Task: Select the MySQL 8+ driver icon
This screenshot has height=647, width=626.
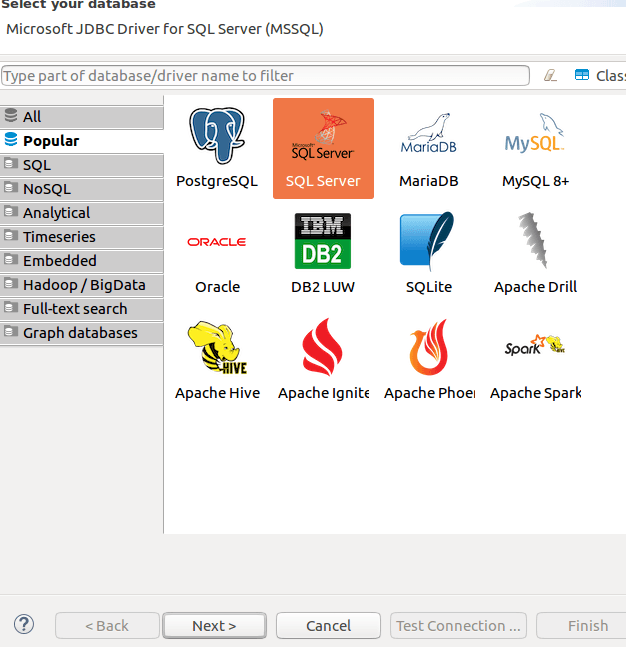Action: pyautogui.click(x=535, y=136)
